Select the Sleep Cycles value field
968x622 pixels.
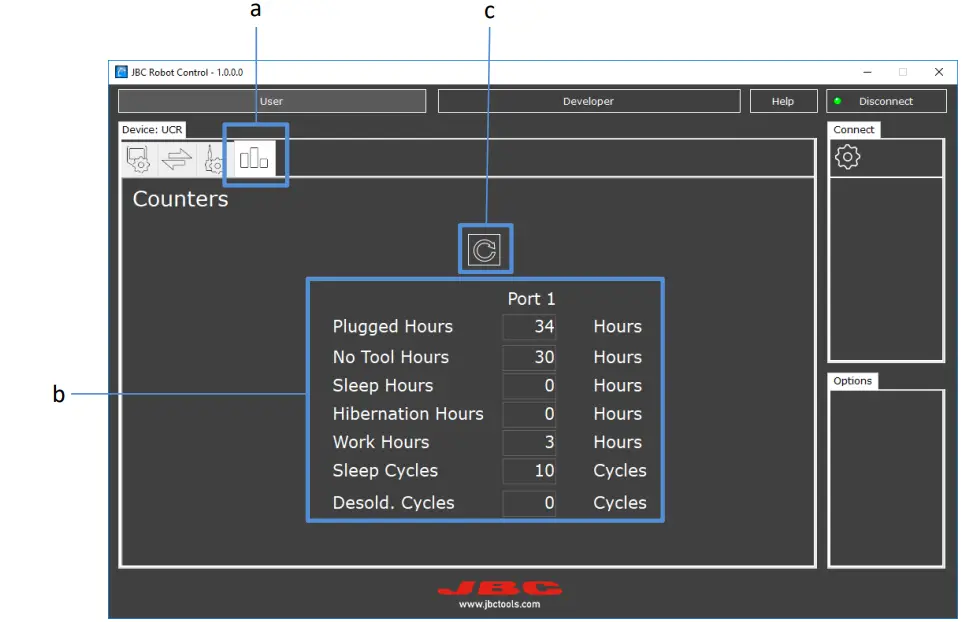coord(529,470)
